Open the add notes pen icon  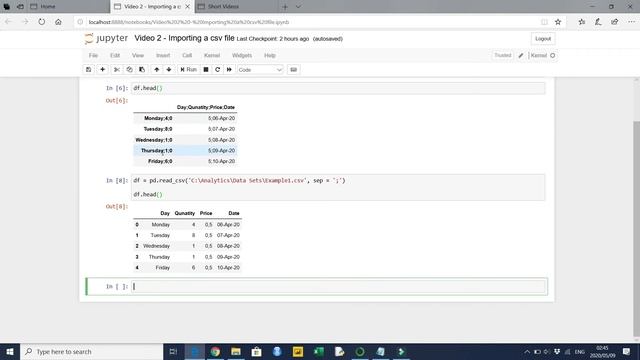click(598, 22)
